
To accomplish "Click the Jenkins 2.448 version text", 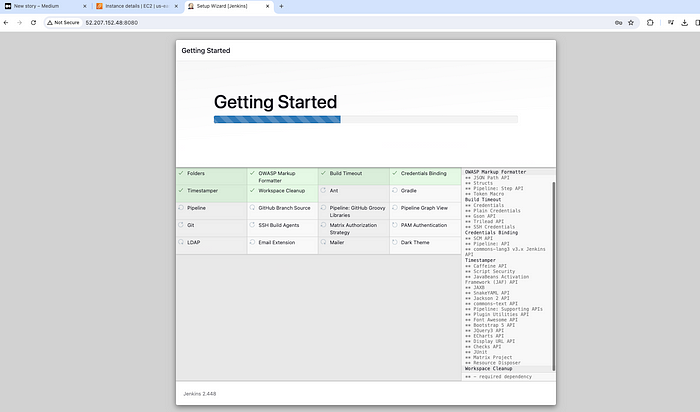I will click(x=200, y=394).
